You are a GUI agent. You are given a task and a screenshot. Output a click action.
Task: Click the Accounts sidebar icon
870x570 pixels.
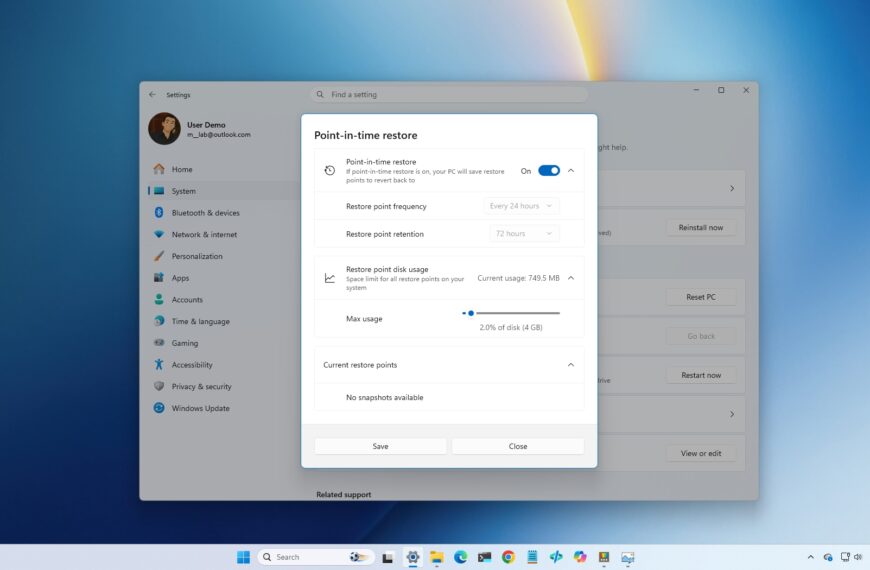click(159, 299)
